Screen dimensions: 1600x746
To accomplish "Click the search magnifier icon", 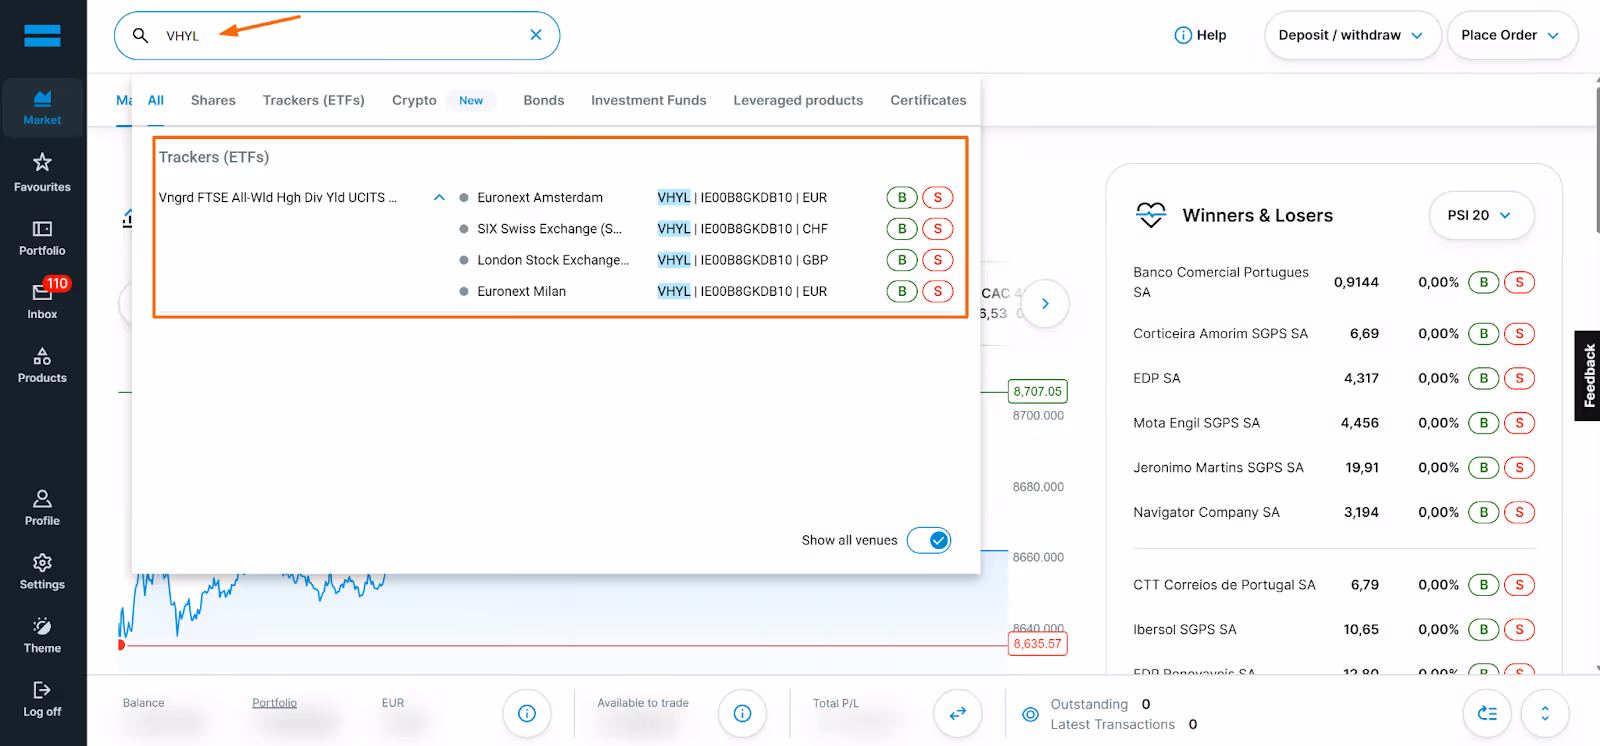I will (x=141, y=36).
